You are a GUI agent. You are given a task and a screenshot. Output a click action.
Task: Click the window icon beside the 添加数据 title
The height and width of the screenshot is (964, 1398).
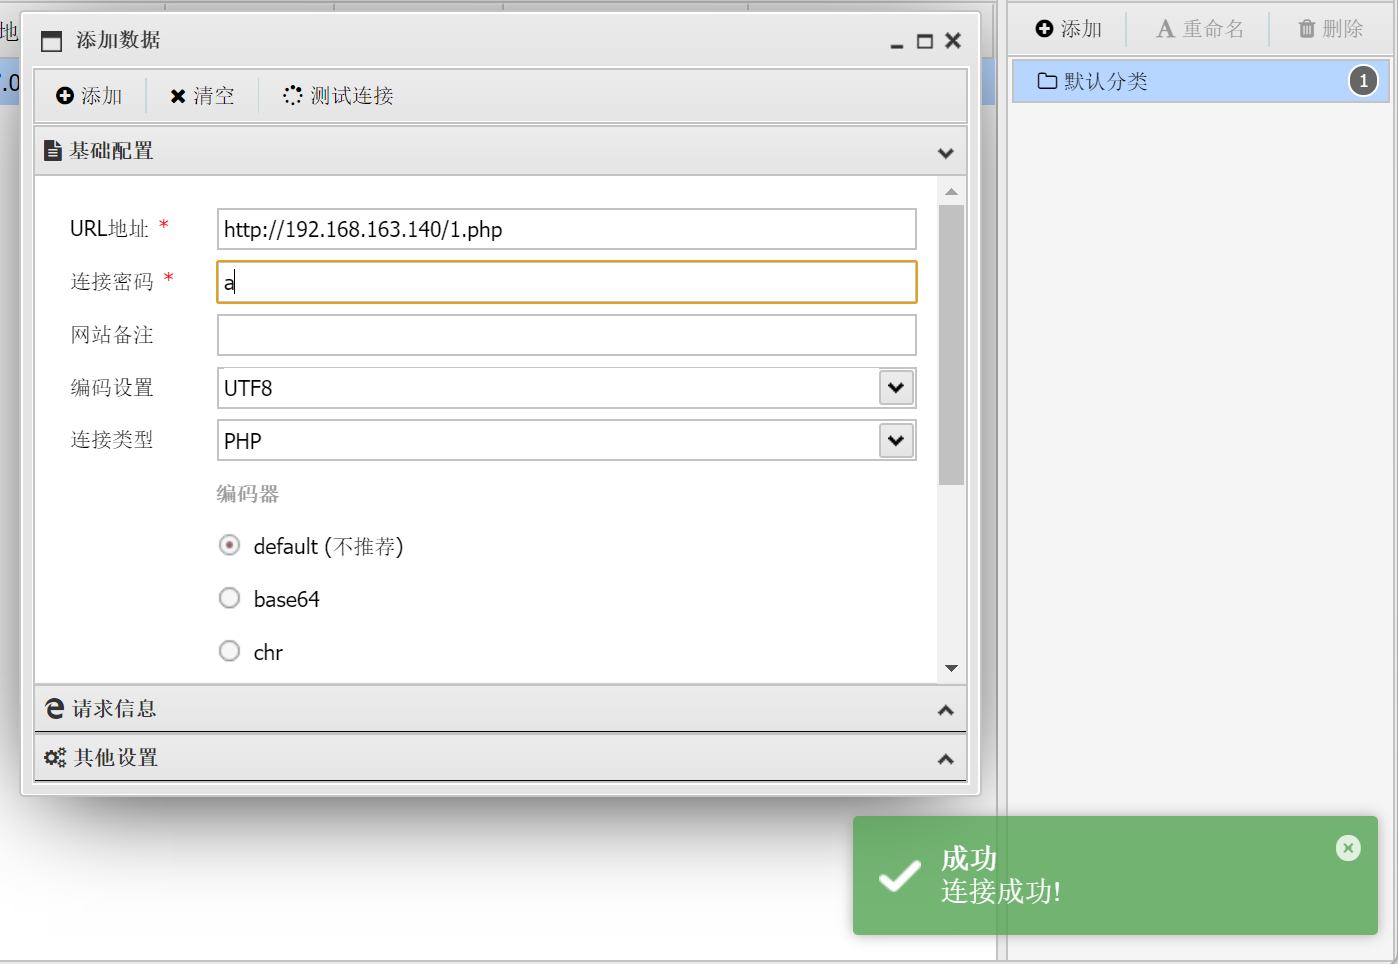[x=51, y=41]
